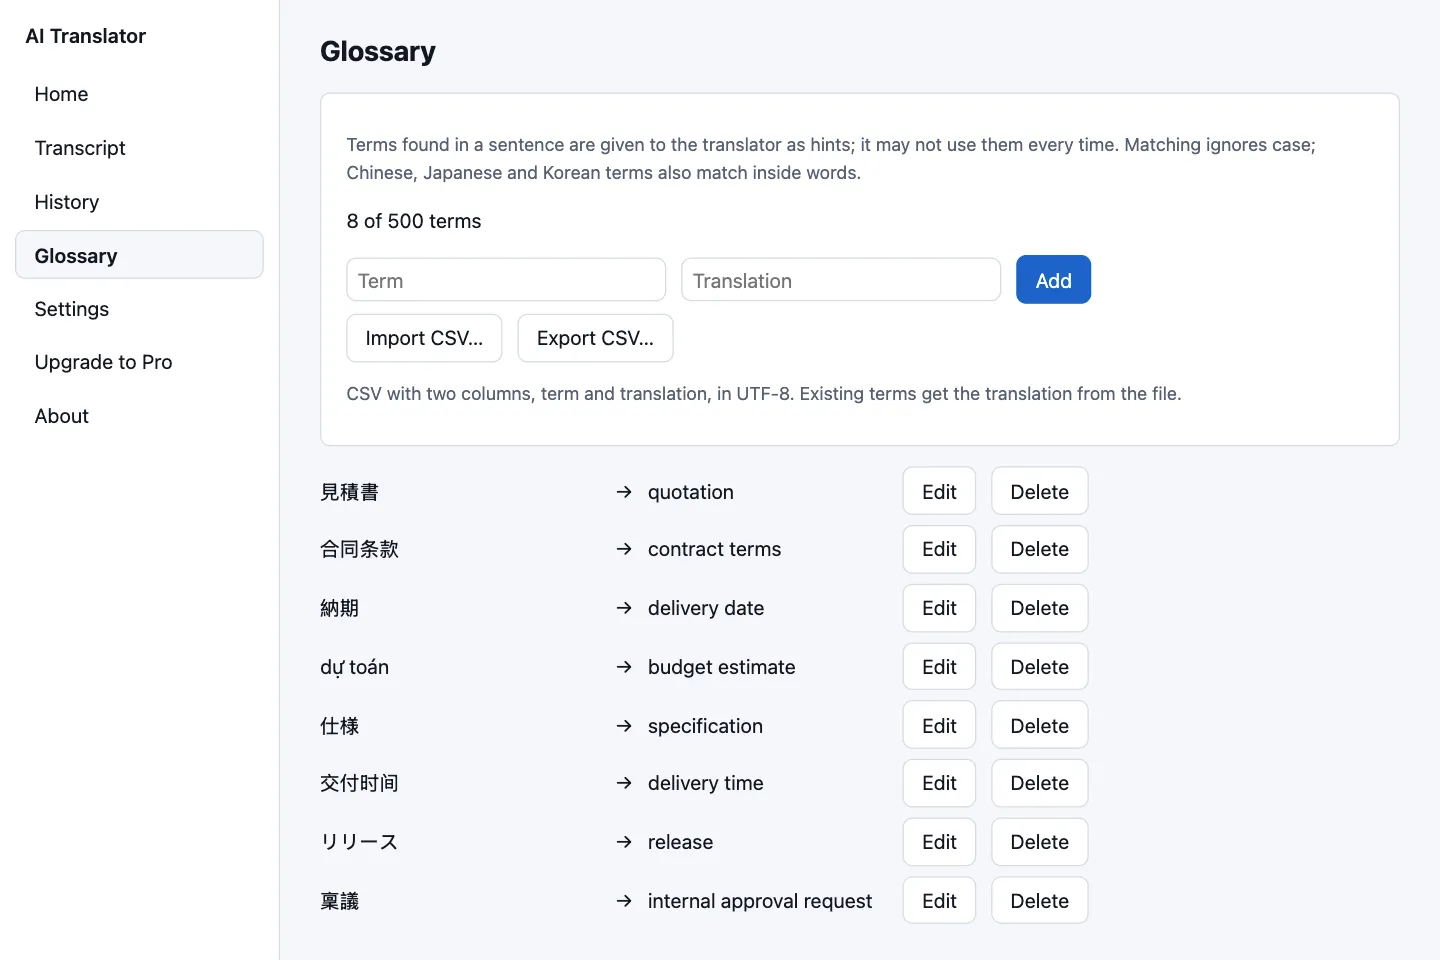Click the 'AI Translator' app title
The image size is (1440, 960).
[x=85, y=36]
